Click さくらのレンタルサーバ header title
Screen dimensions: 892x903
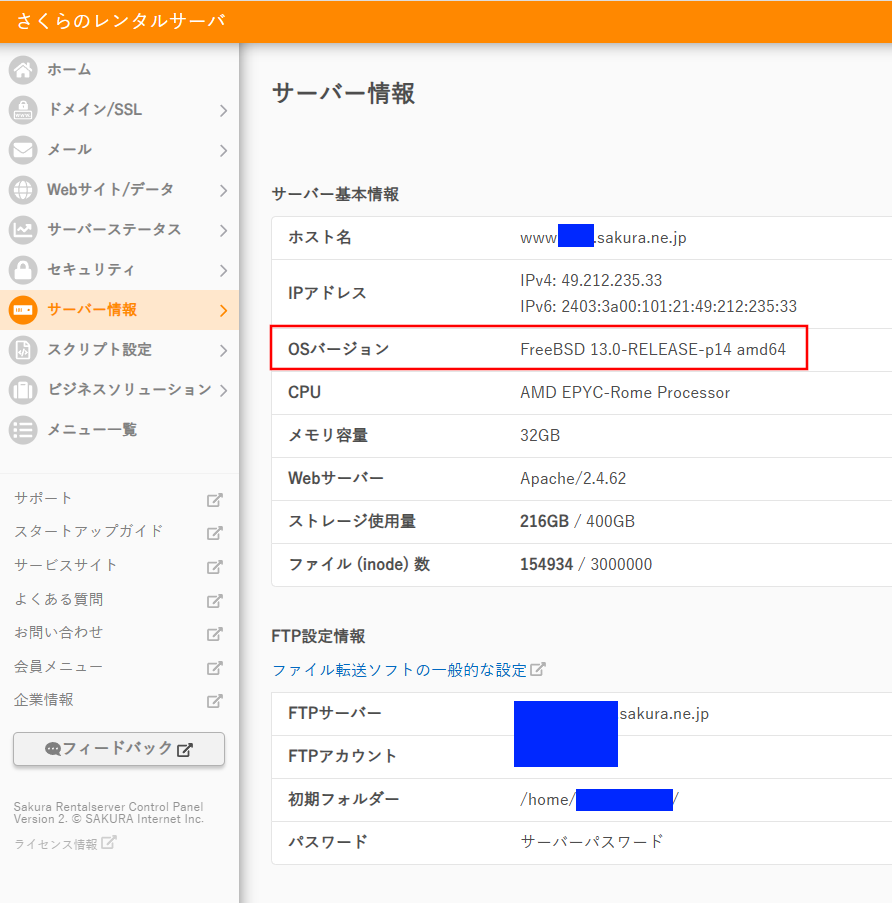(120, 21)
